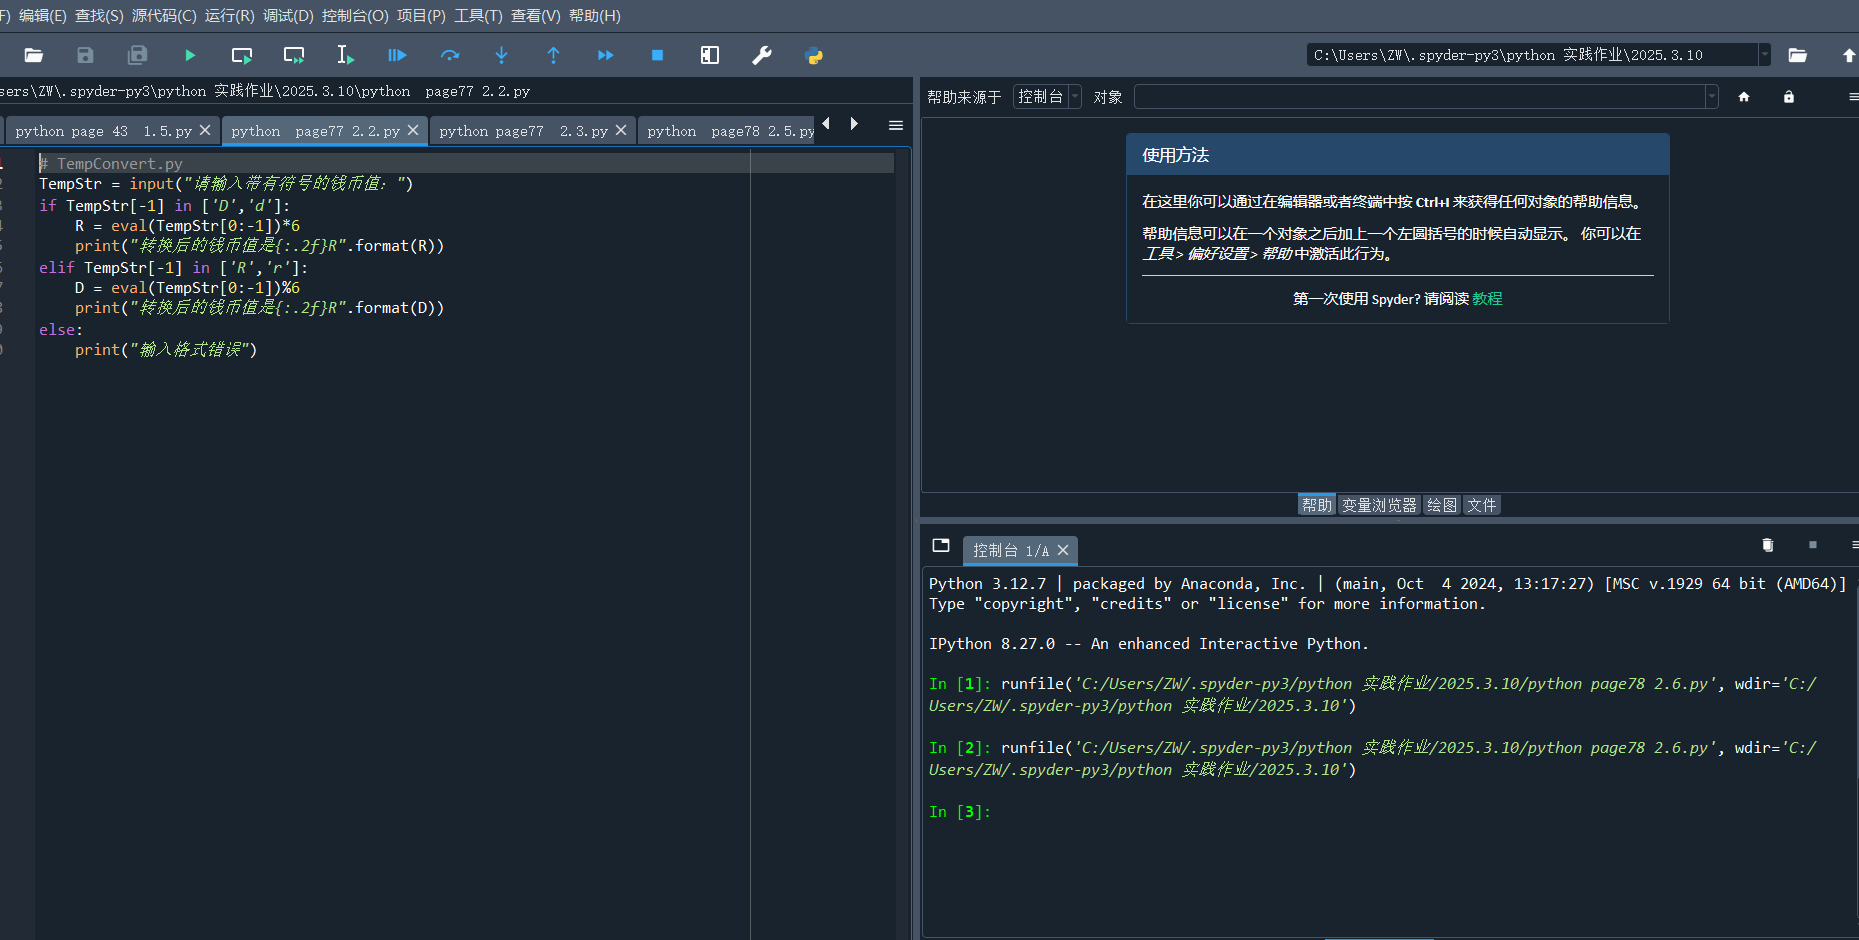This screenshot has height=940, width=1859.
Task: Interrupt the console kernel
Action: click(x=1812, y=545)
